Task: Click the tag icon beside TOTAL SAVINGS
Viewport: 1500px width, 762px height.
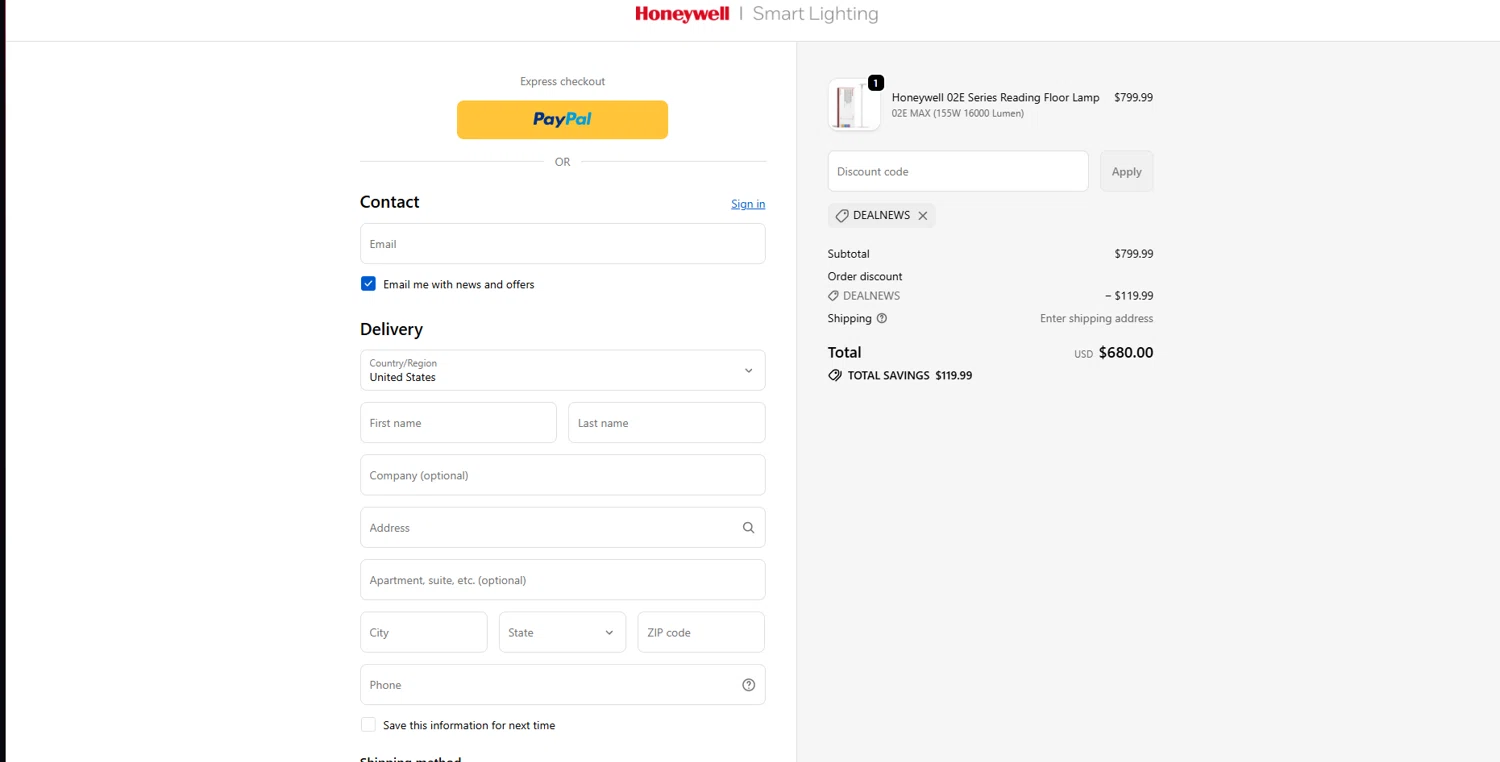Action: [835, 376]
